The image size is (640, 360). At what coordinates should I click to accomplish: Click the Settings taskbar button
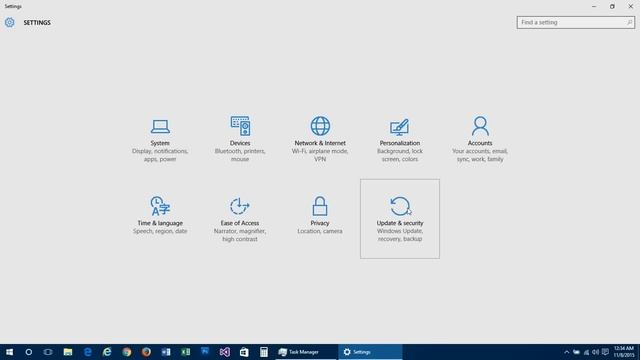click(370, 352)
